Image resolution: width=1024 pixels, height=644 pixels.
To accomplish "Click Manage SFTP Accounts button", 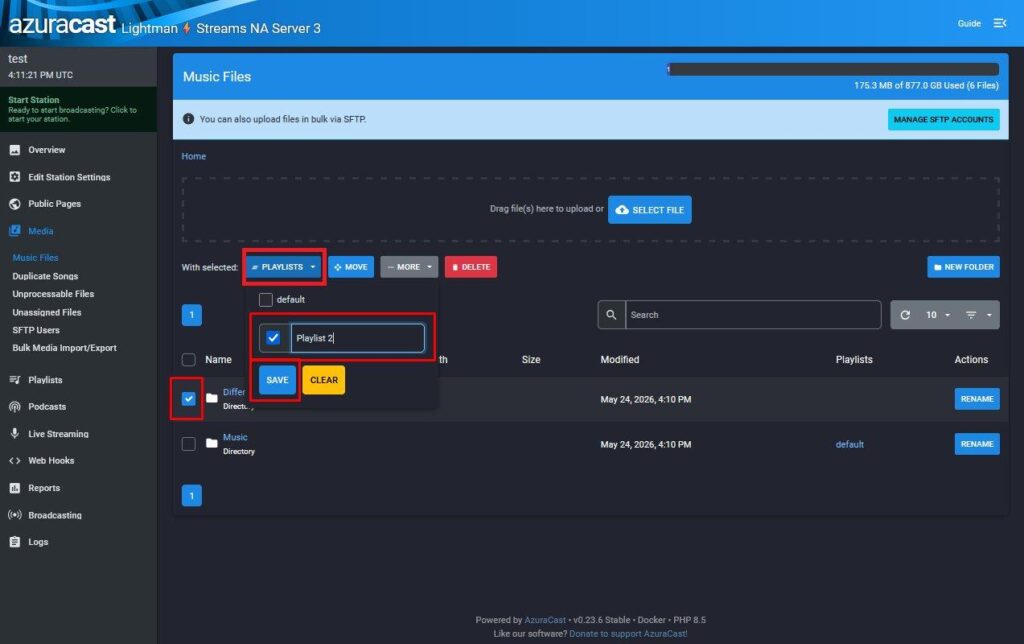I will (x=943, y=120).
